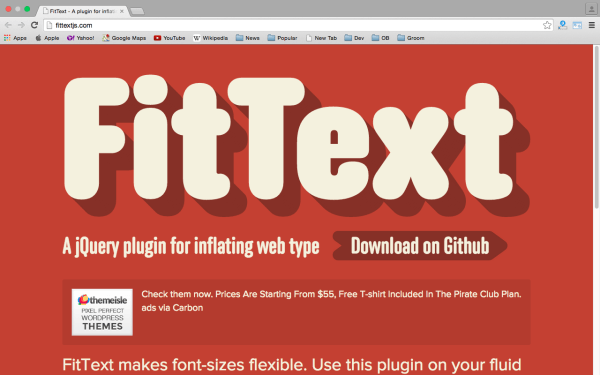Screen dimensions: 600x375
Task: Bookmark this page with the star icon
Action: pos(547,25)
